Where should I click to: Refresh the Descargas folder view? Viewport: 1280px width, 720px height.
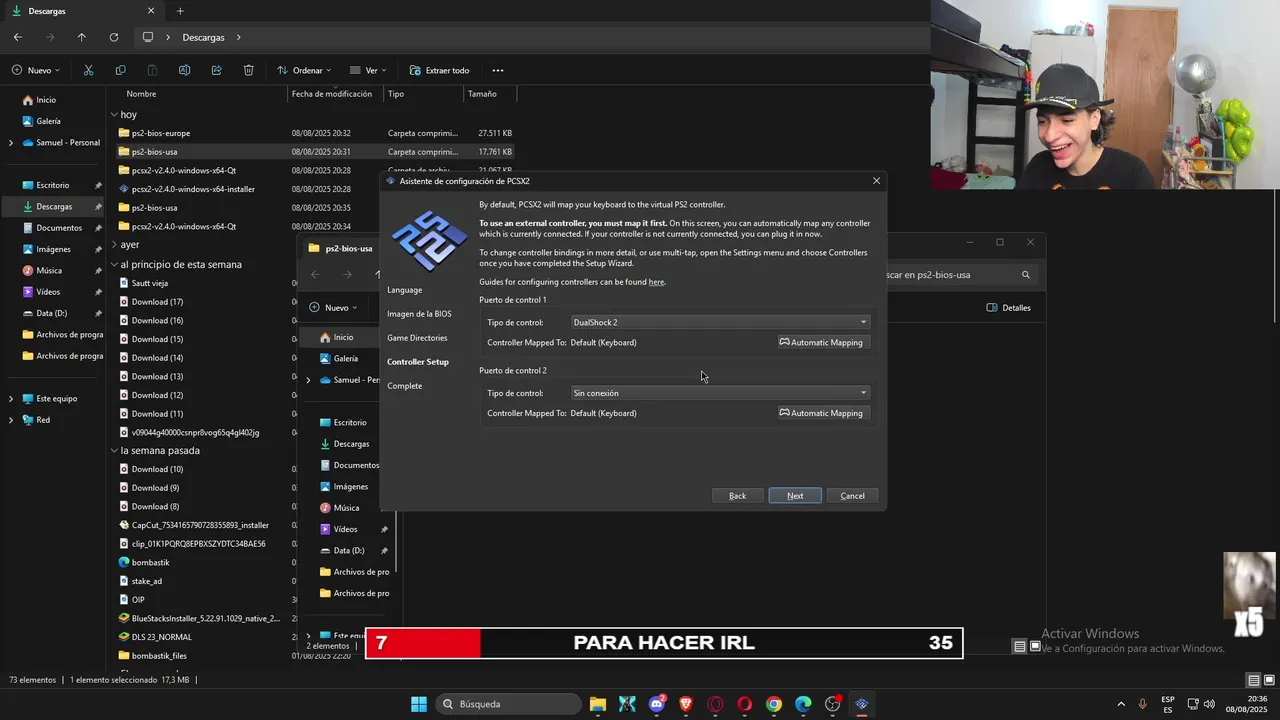(x=114, y=37)
